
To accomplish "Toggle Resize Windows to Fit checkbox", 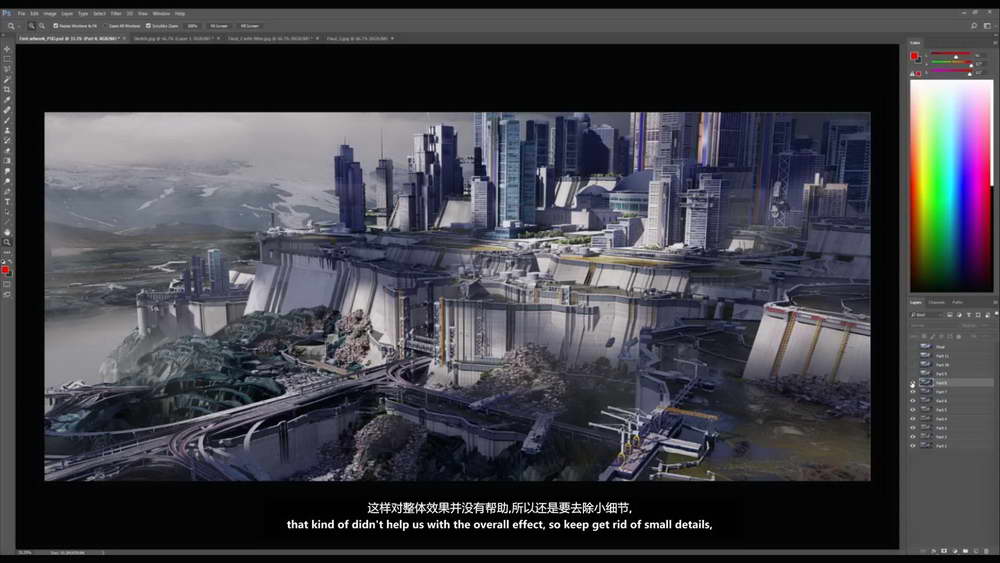I will point(55,26).
